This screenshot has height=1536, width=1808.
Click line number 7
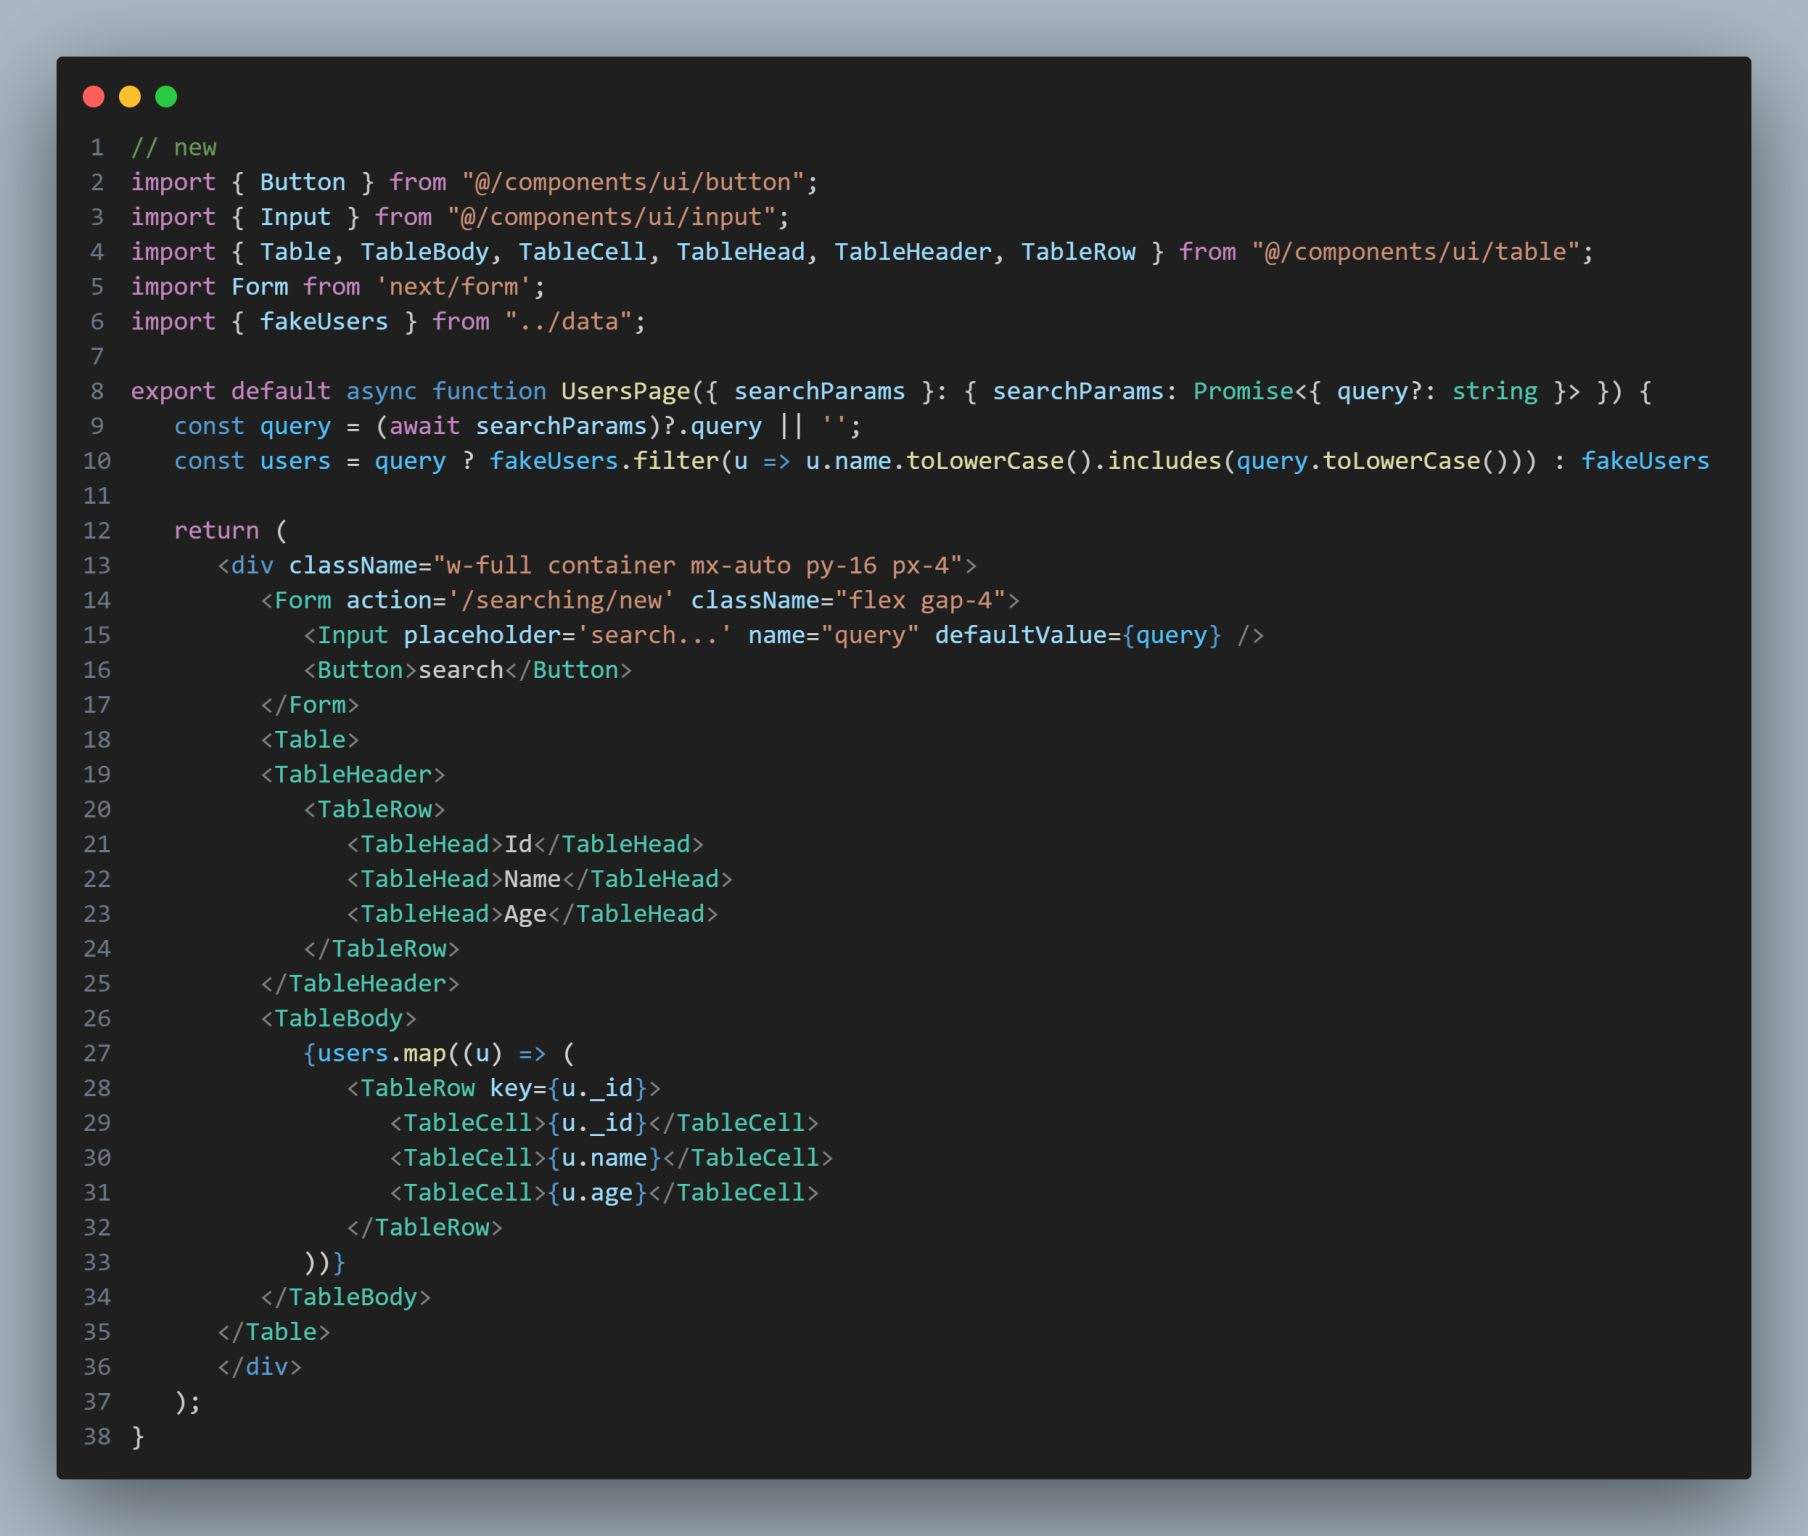pos(97,357)
